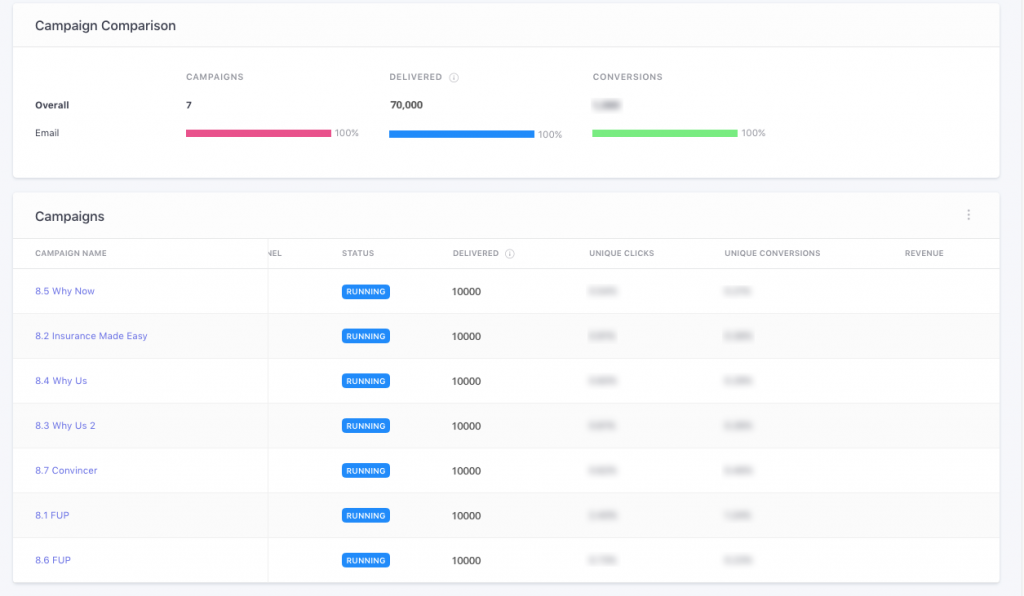
Task: Select the 8.4 Why Us campaign link
Action: pos(61,381)
